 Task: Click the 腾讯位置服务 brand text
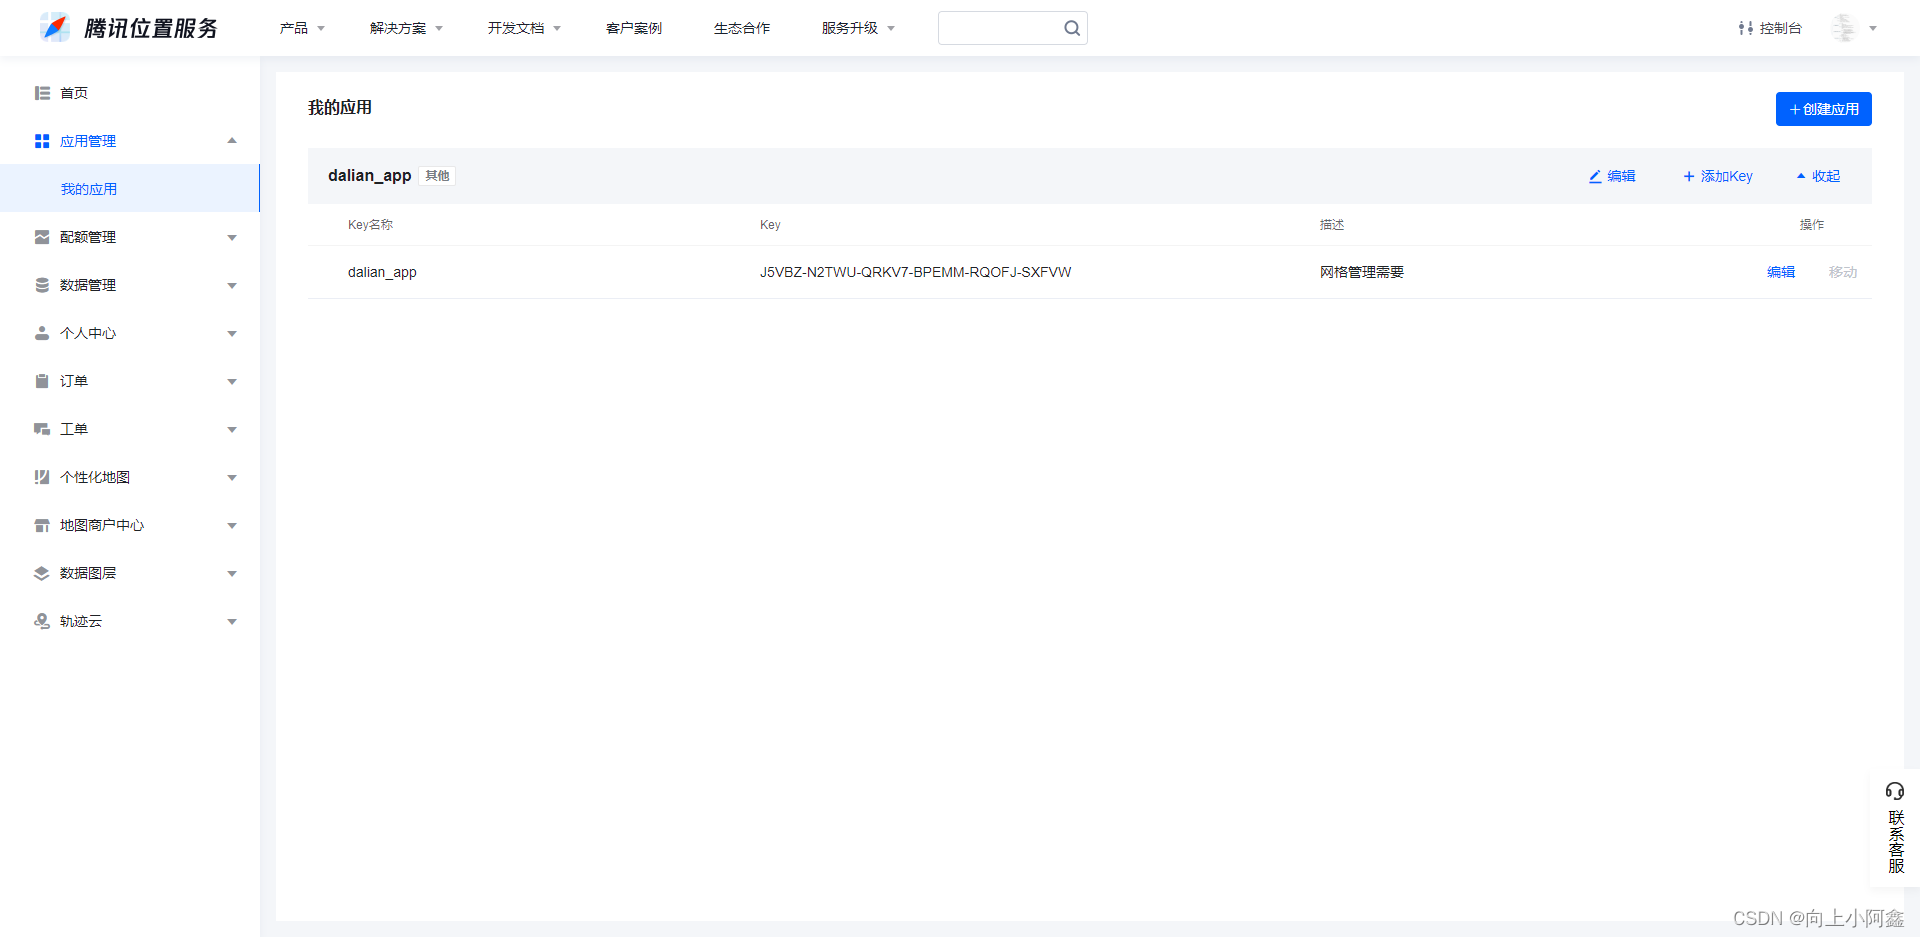pos(151,28)
